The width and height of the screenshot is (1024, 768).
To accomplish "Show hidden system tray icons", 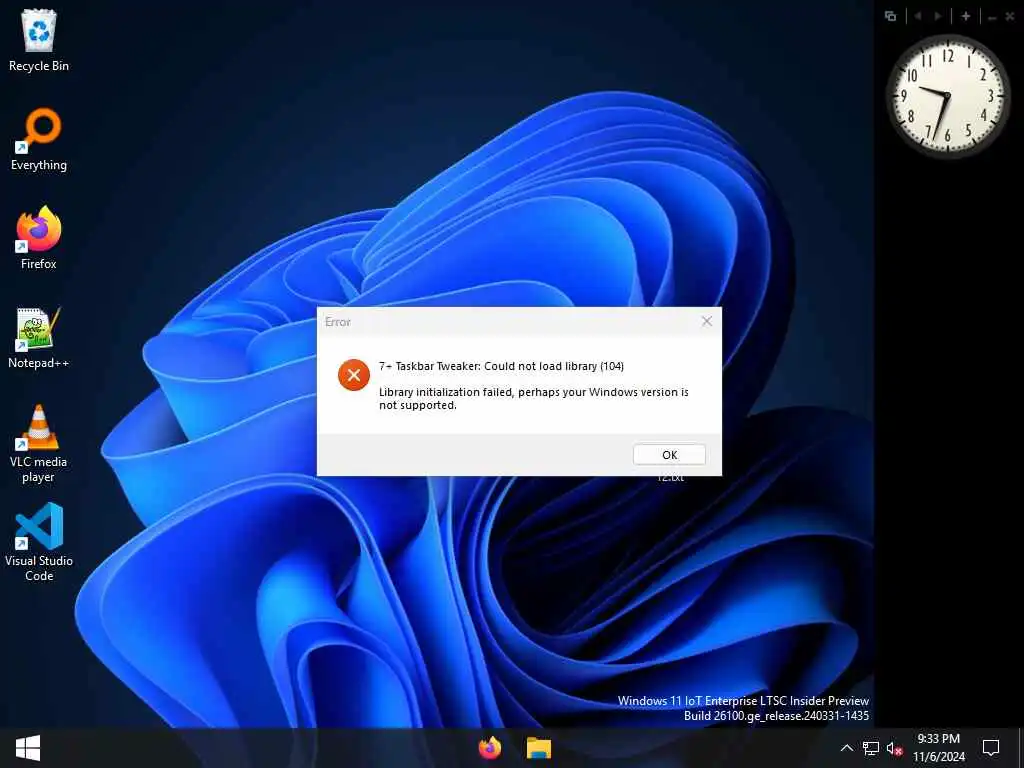I will [x=846, y=748].
